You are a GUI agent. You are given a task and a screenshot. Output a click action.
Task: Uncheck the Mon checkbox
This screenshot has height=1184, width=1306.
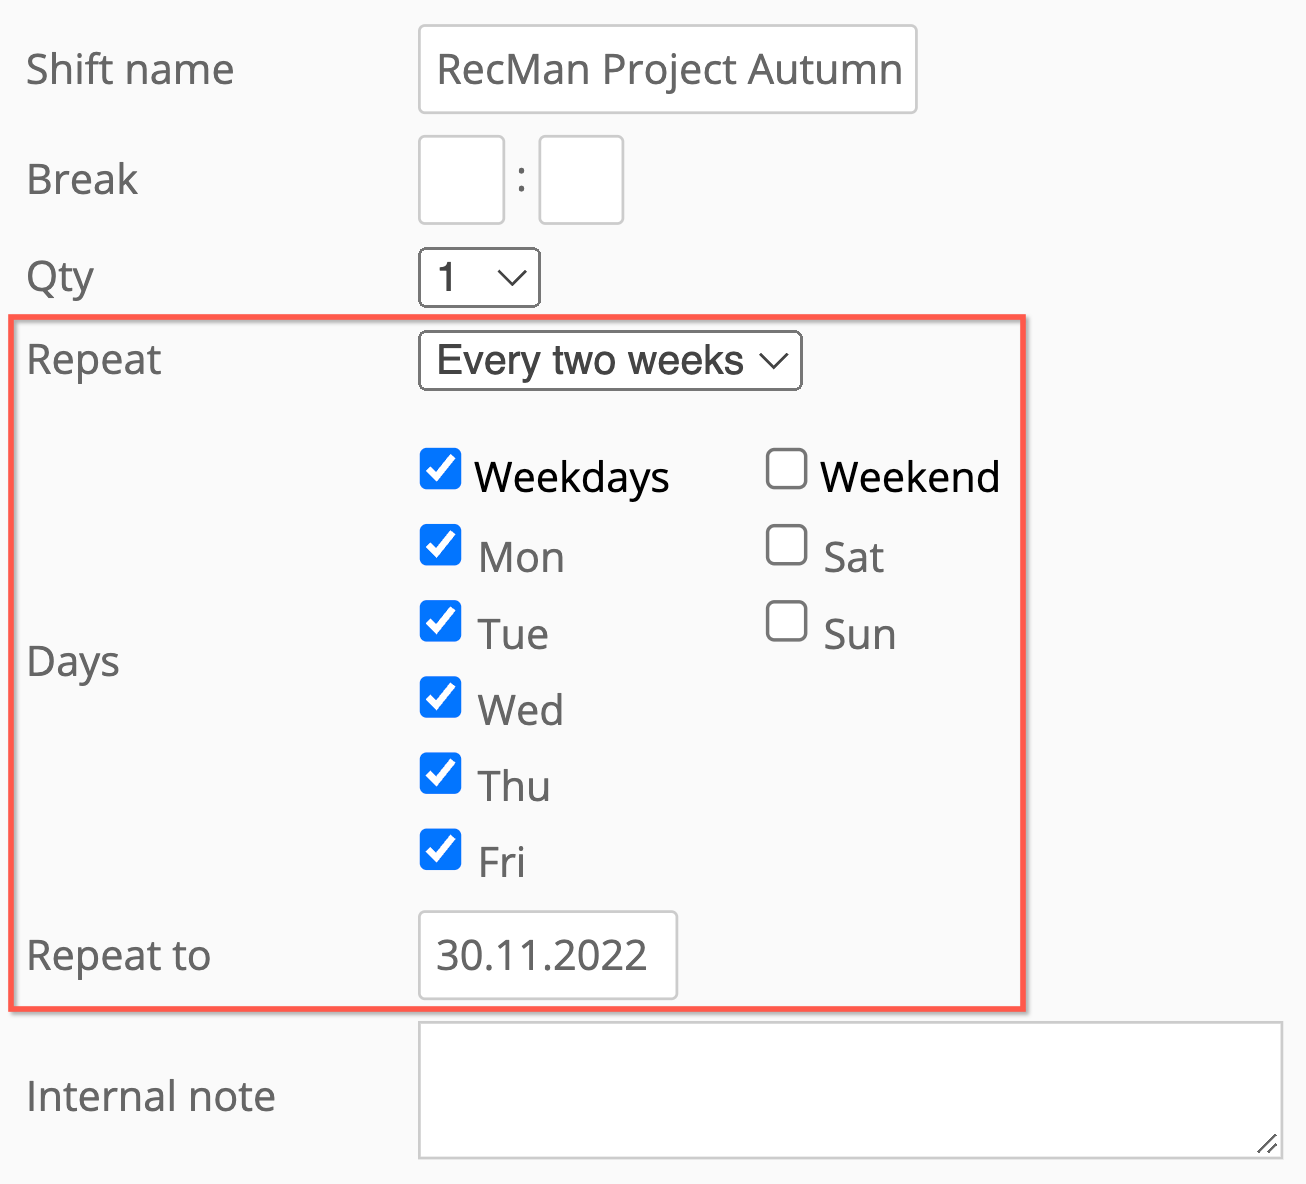pyautogui.click(x=440, y=545)
